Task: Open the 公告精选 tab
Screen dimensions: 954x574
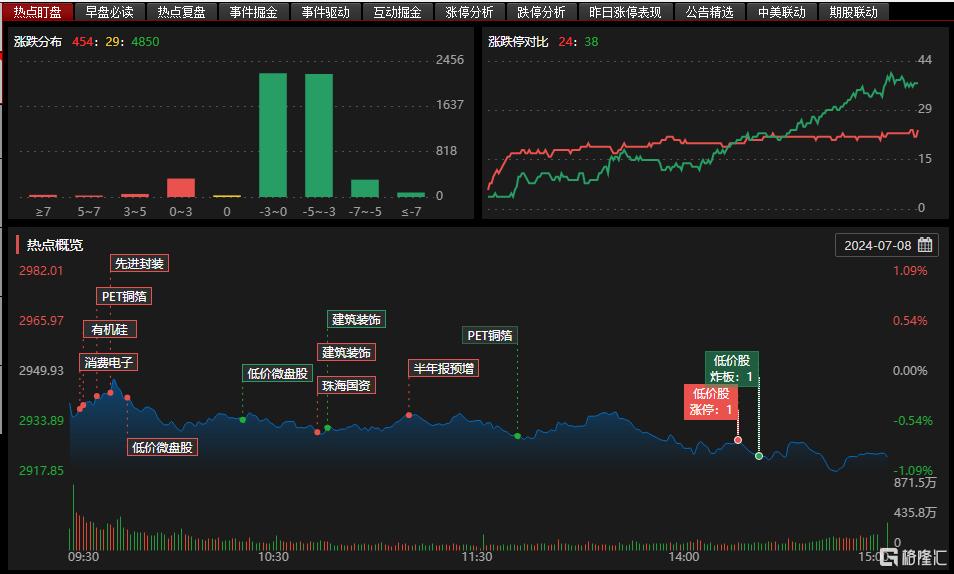Action: [x=709, y=12]
